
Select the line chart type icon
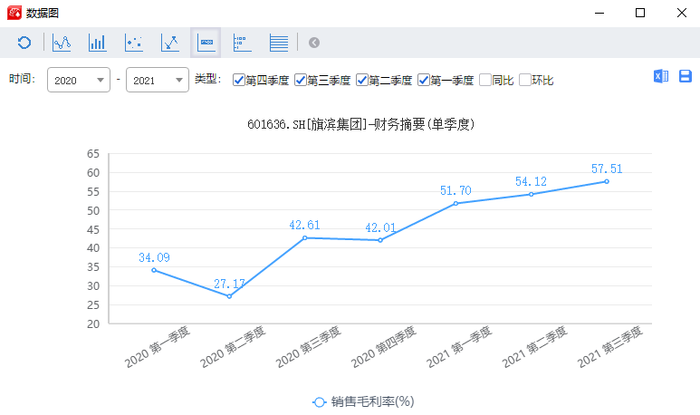[x=61, y=43]
